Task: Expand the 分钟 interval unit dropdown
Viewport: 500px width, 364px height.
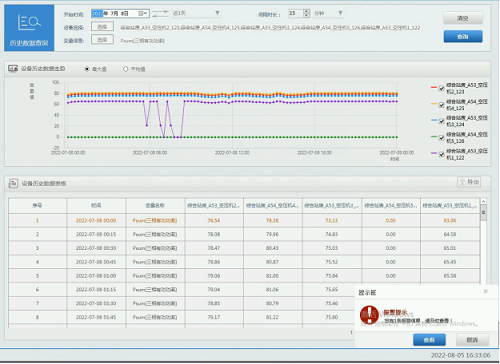Action: tap(340, 13)
